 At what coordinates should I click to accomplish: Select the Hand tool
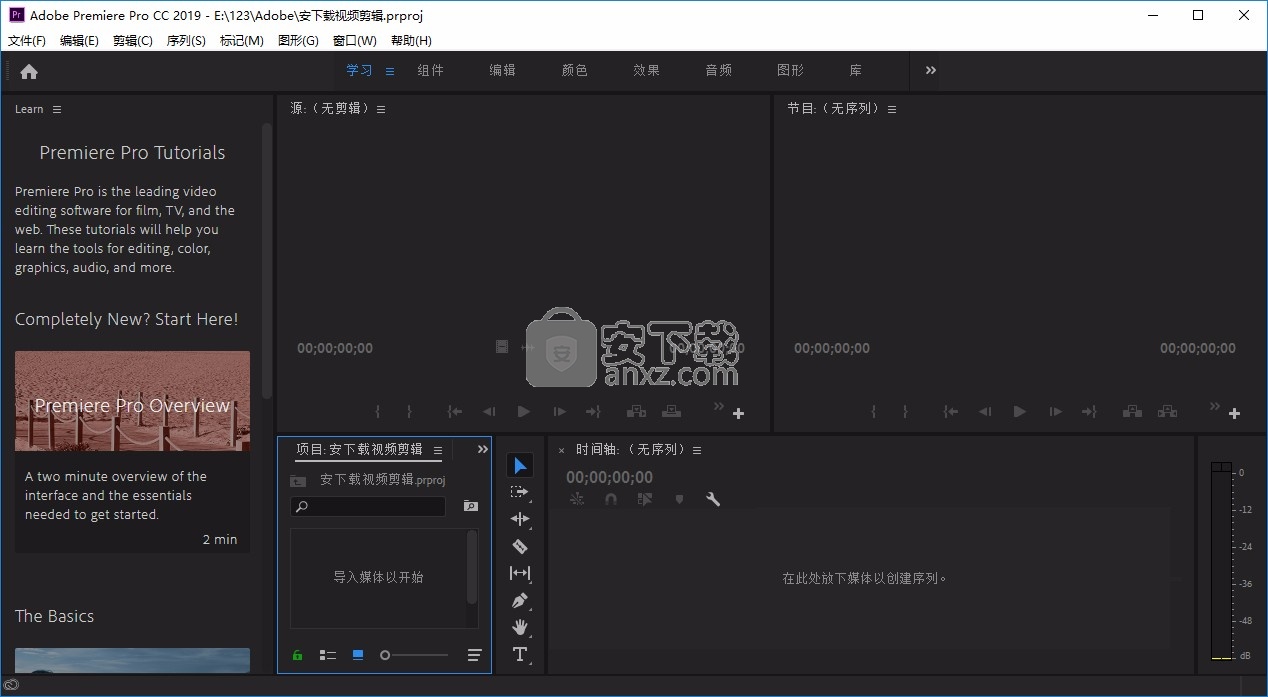[x=520, y=627]
